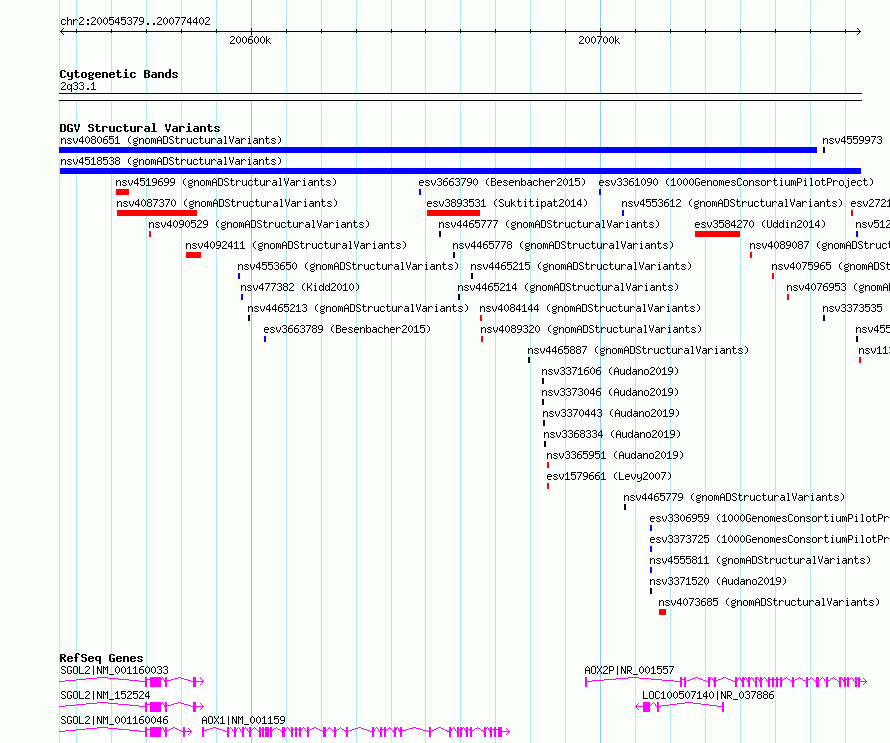
Task: Click the nsv4073685 red variant block
Action: (662, 612)
